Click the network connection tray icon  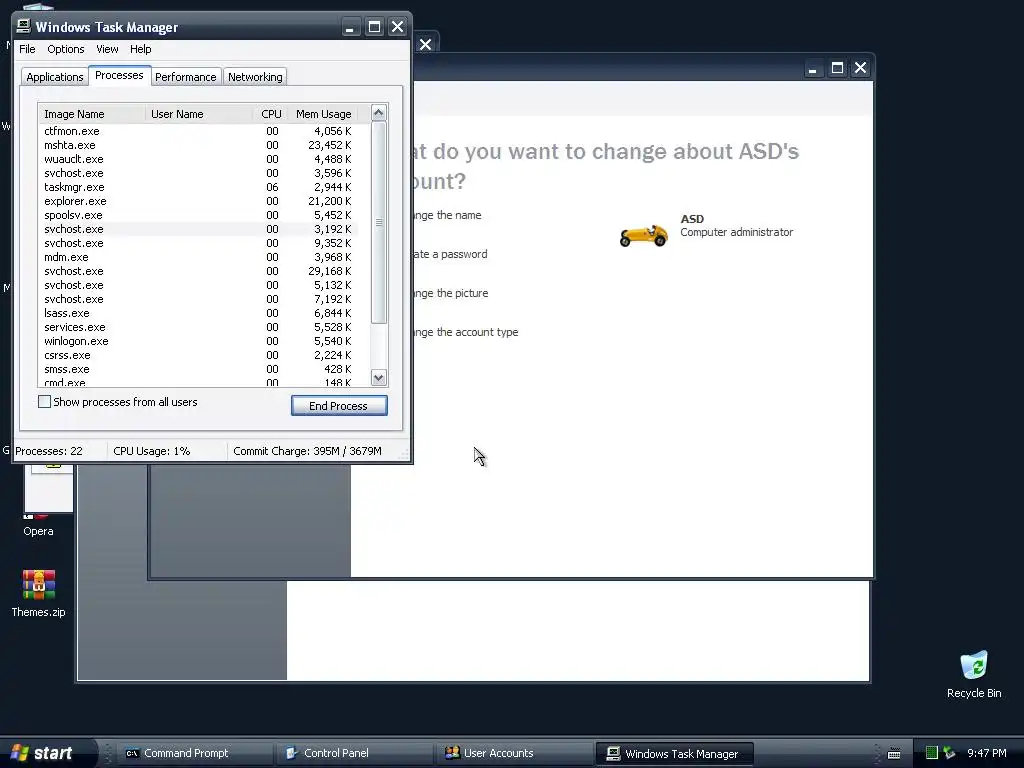950,753
